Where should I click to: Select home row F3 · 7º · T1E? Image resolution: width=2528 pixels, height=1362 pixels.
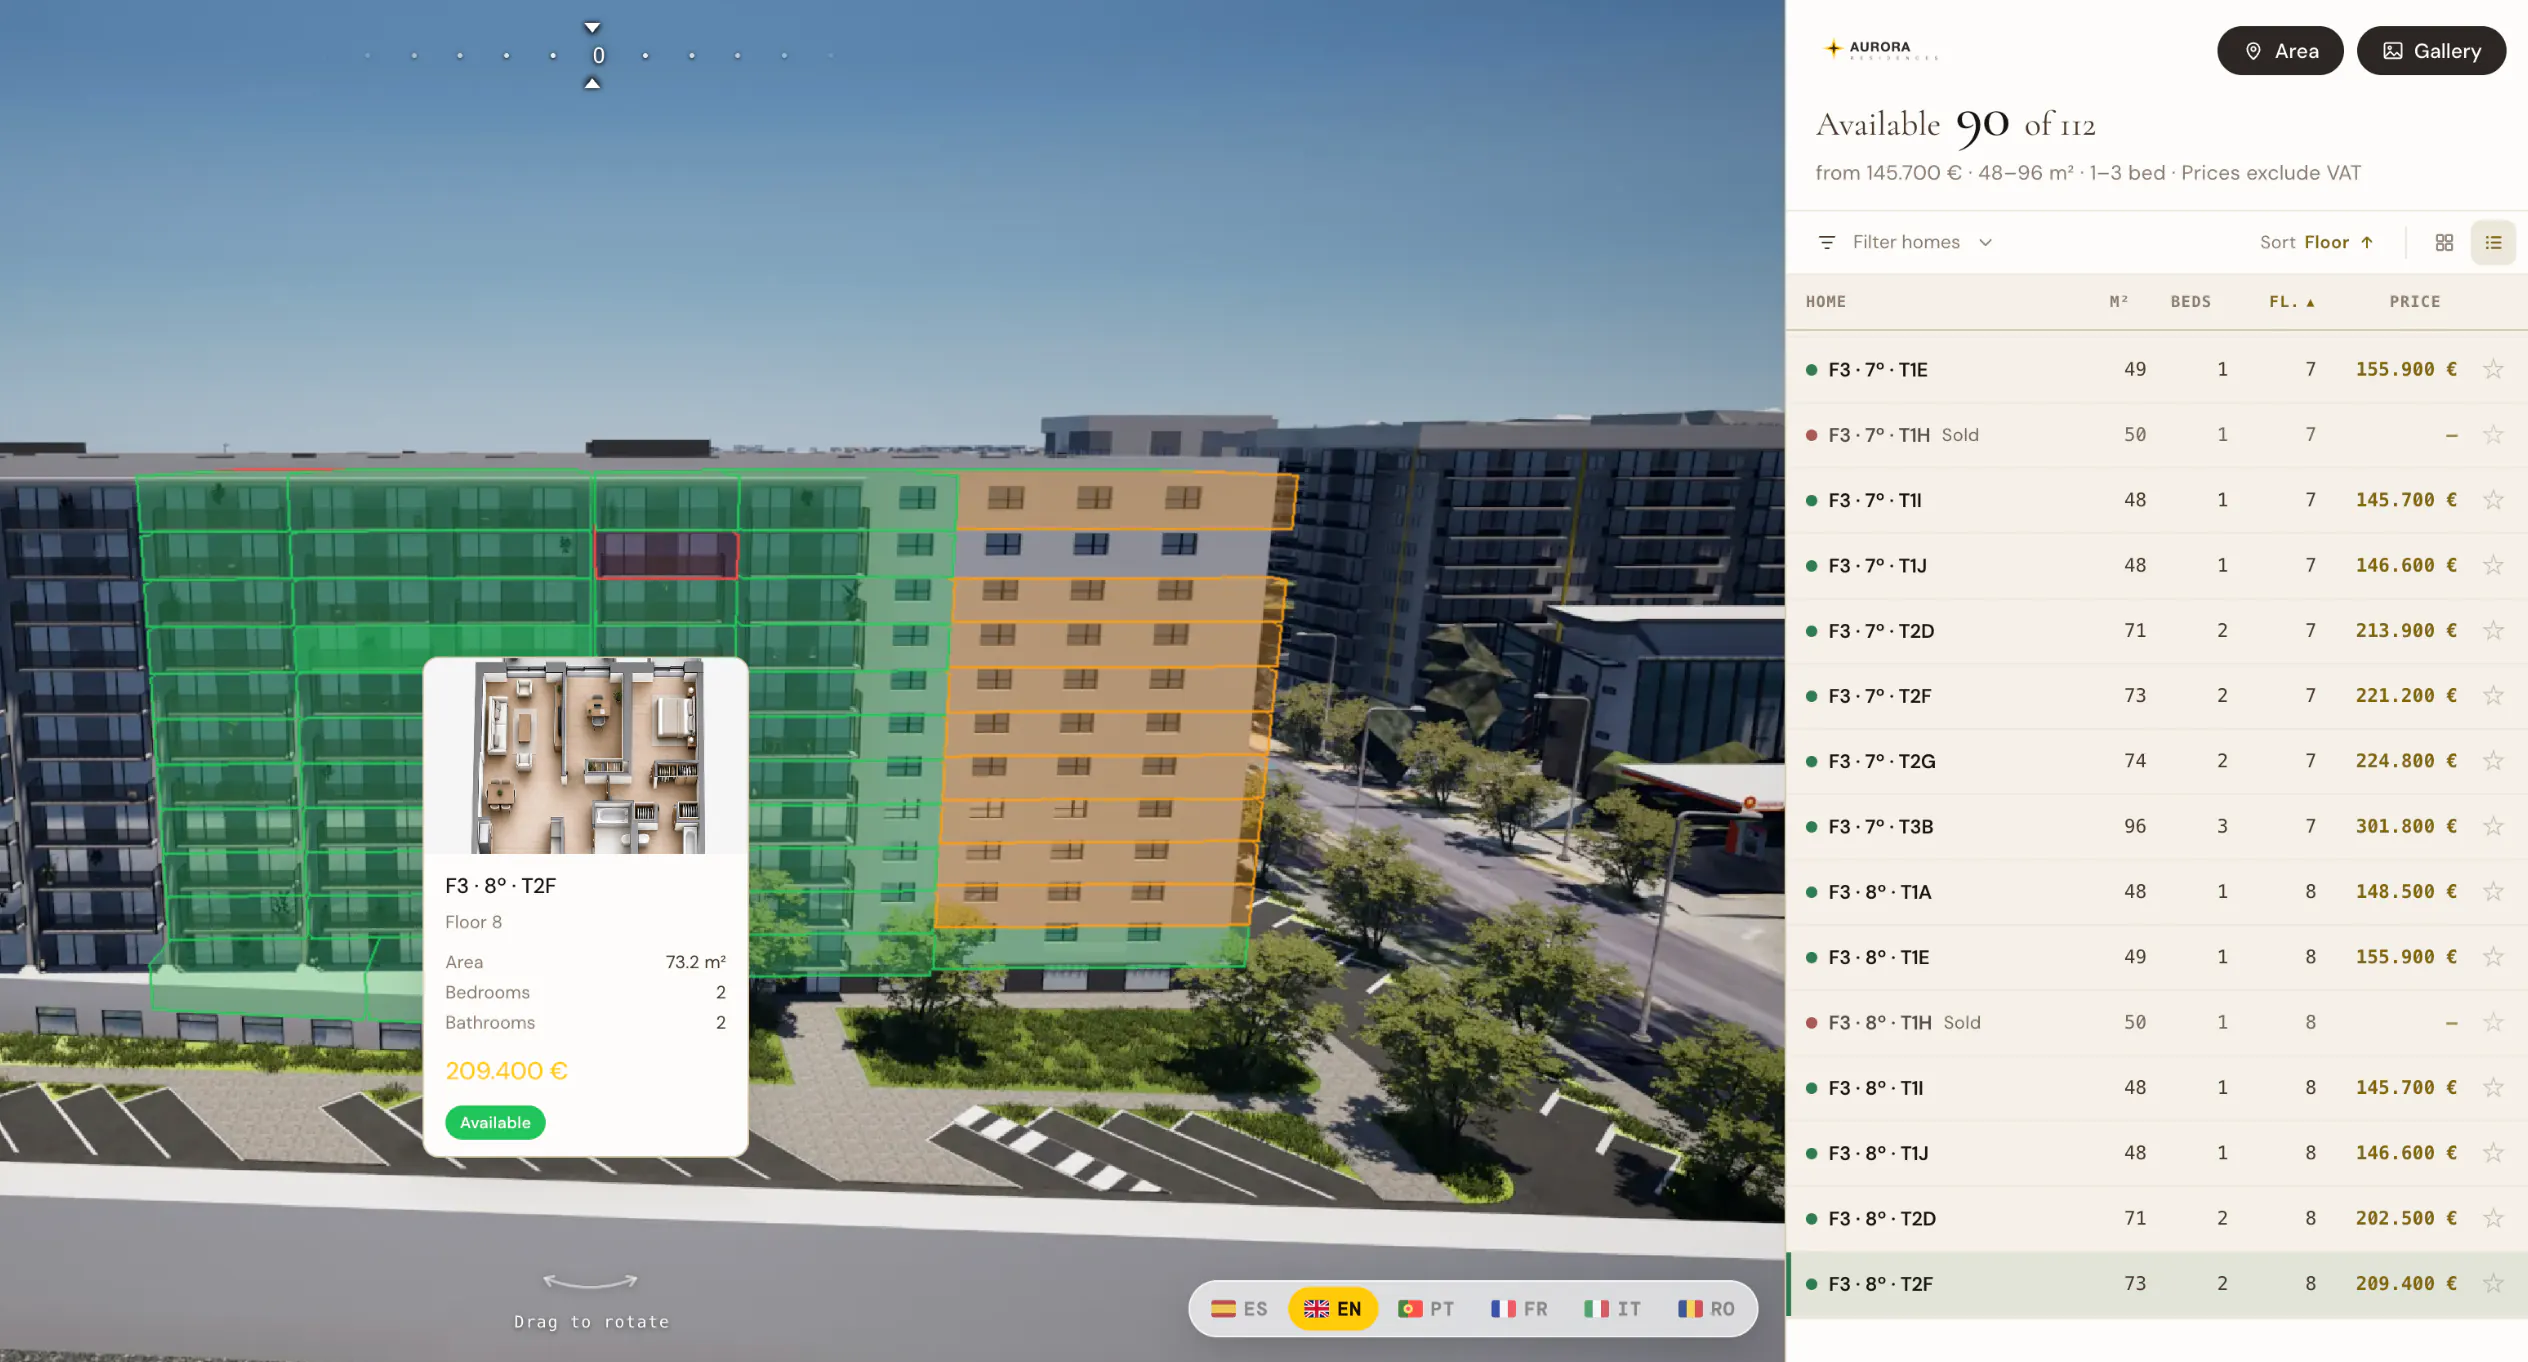click(x=2156, y=369)
